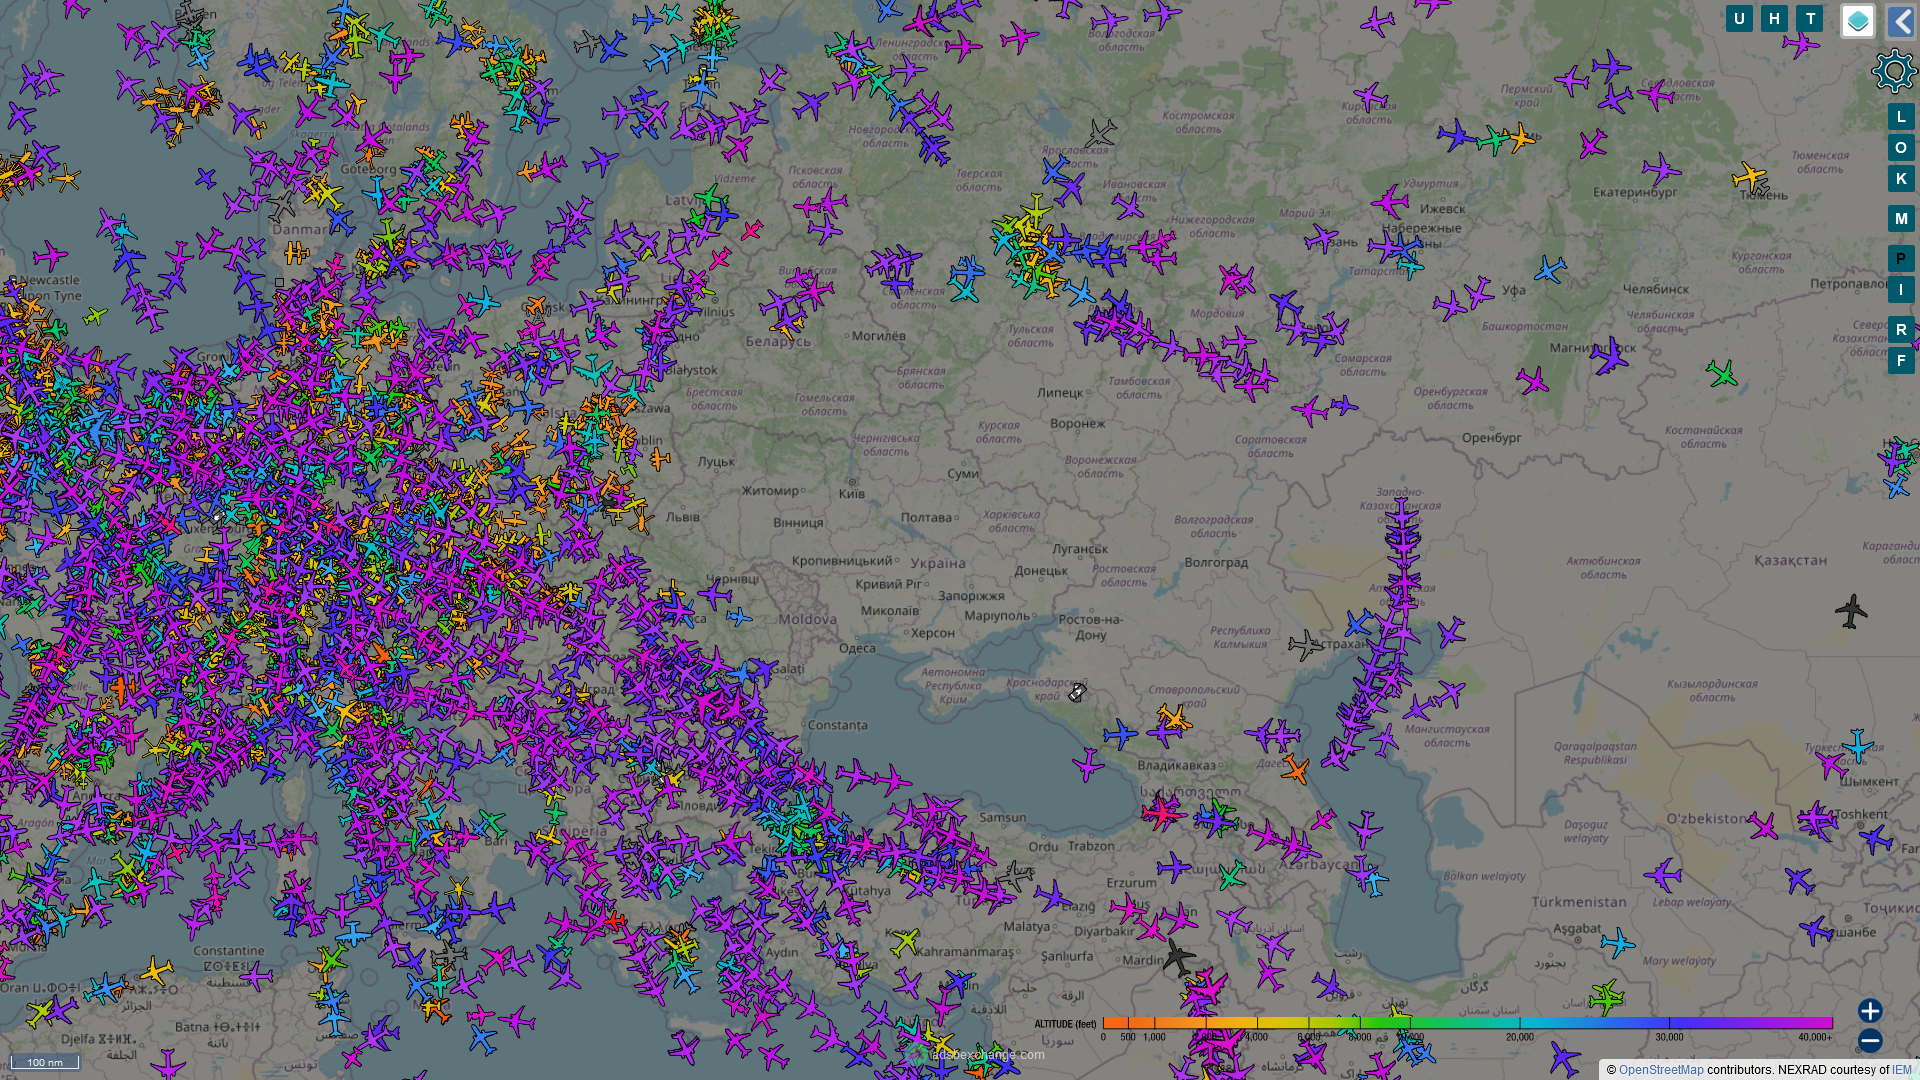The image size is (1920, 1080).
Task: Toggle the P button
Action: tap(1901, 259)
